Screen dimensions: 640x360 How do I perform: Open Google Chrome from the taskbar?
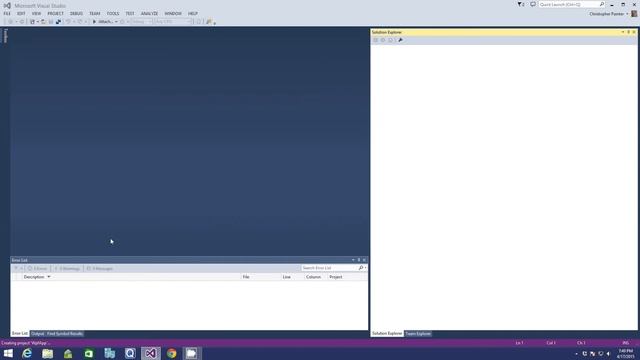(171, 353)
